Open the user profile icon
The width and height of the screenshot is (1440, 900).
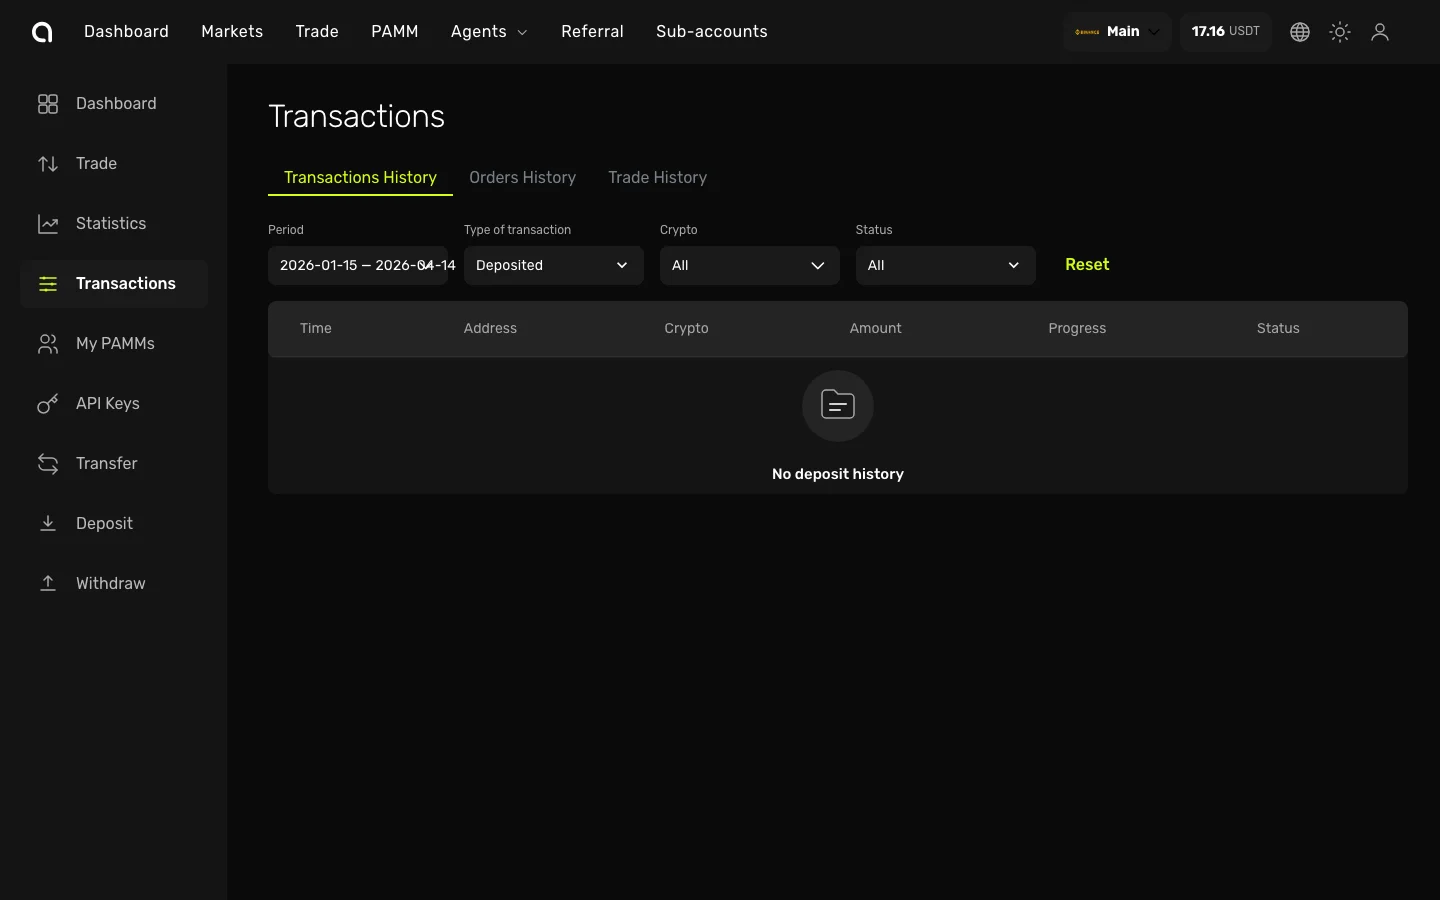coord(1380,31)
